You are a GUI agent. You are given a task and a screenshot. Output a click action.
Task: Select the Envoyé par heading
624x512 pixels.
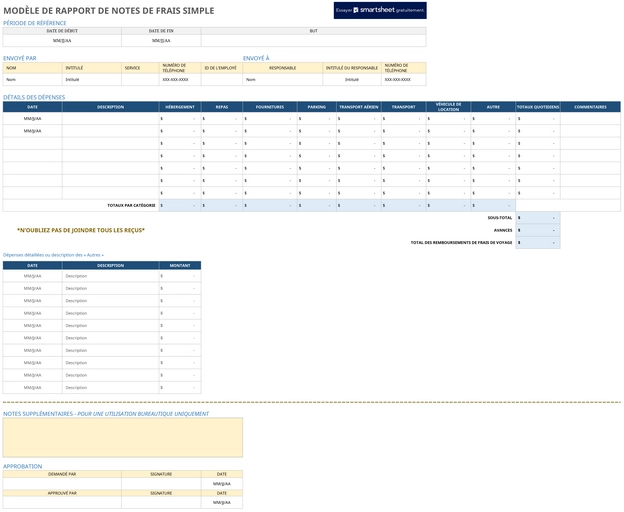pos(20,58)
